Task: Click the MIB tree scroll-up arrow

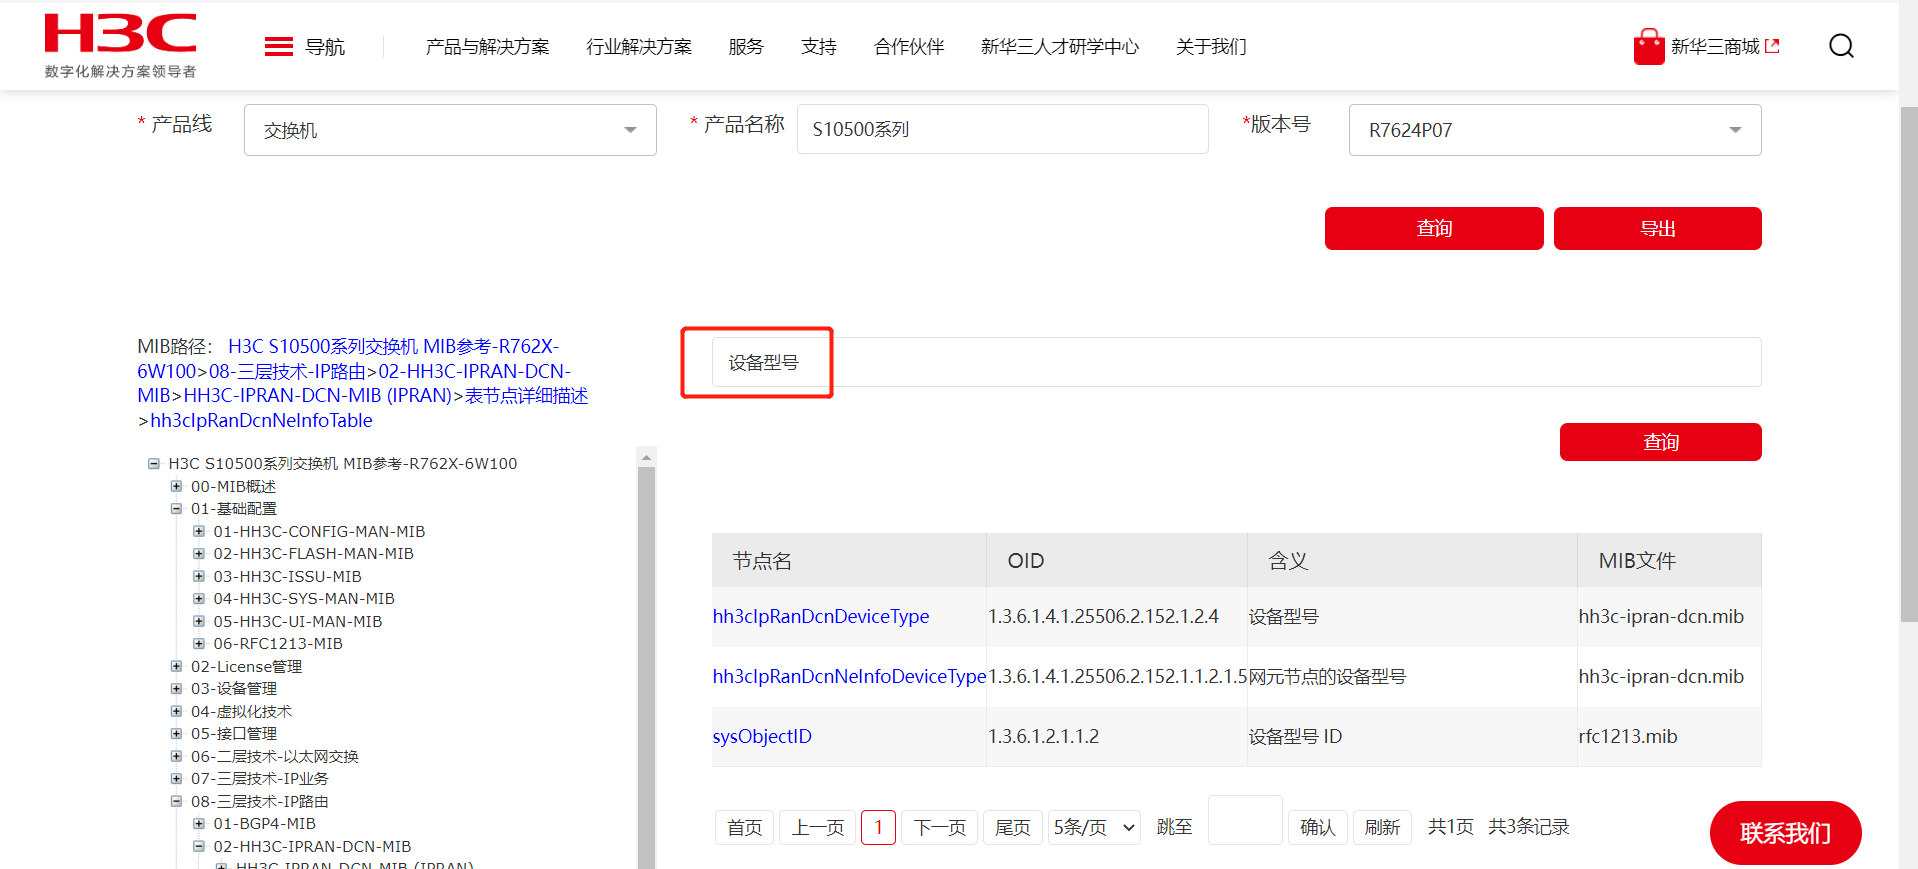Action: point(646,457)
